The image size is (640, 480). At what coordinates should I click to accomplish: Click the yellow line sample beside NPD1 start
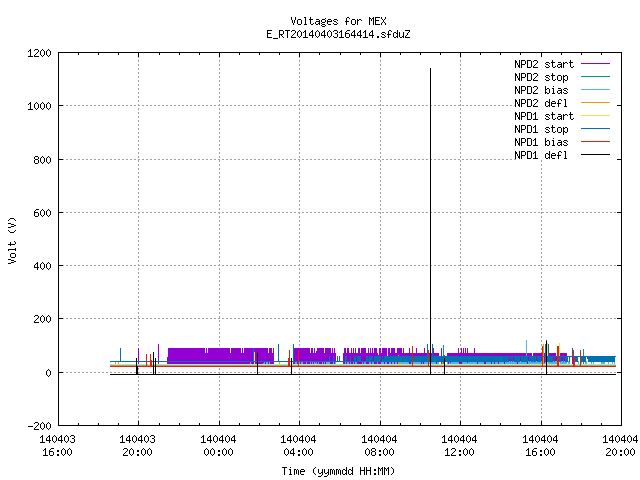pyautogui.click(x=596, y=116)
